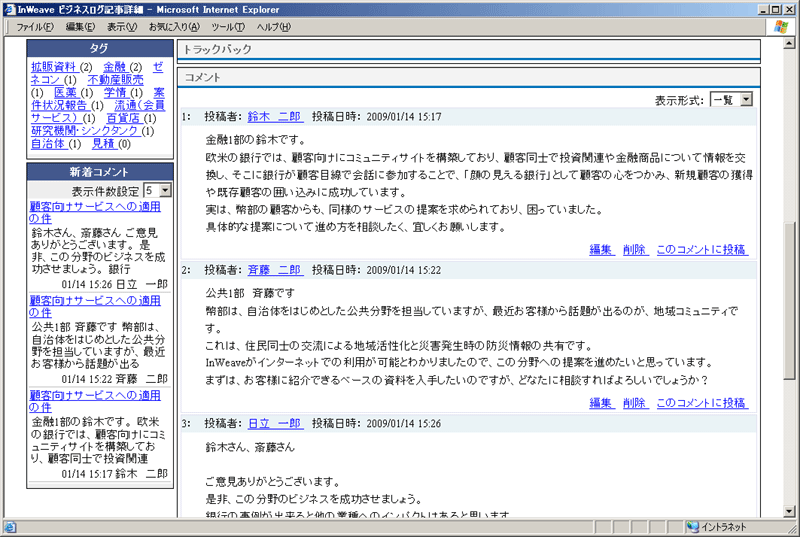
Task: Click the page icon at status bar left
Action: click(9, 527)
